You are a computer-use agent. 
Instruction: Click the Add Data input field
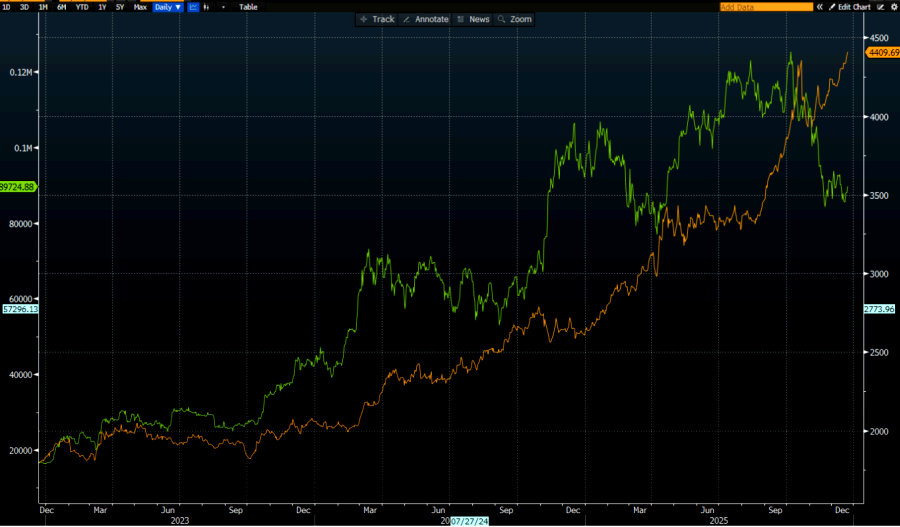click(766, 6)
